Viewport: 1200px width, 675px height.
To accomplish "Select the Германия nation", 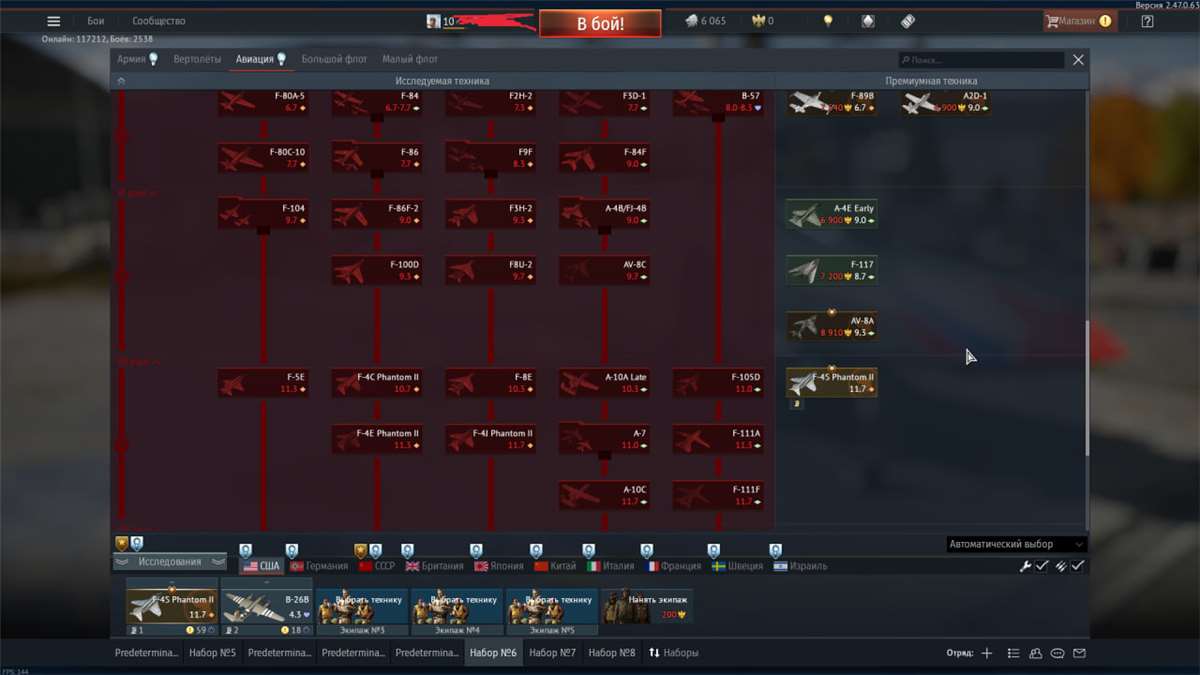I will (x=318, y=566).
